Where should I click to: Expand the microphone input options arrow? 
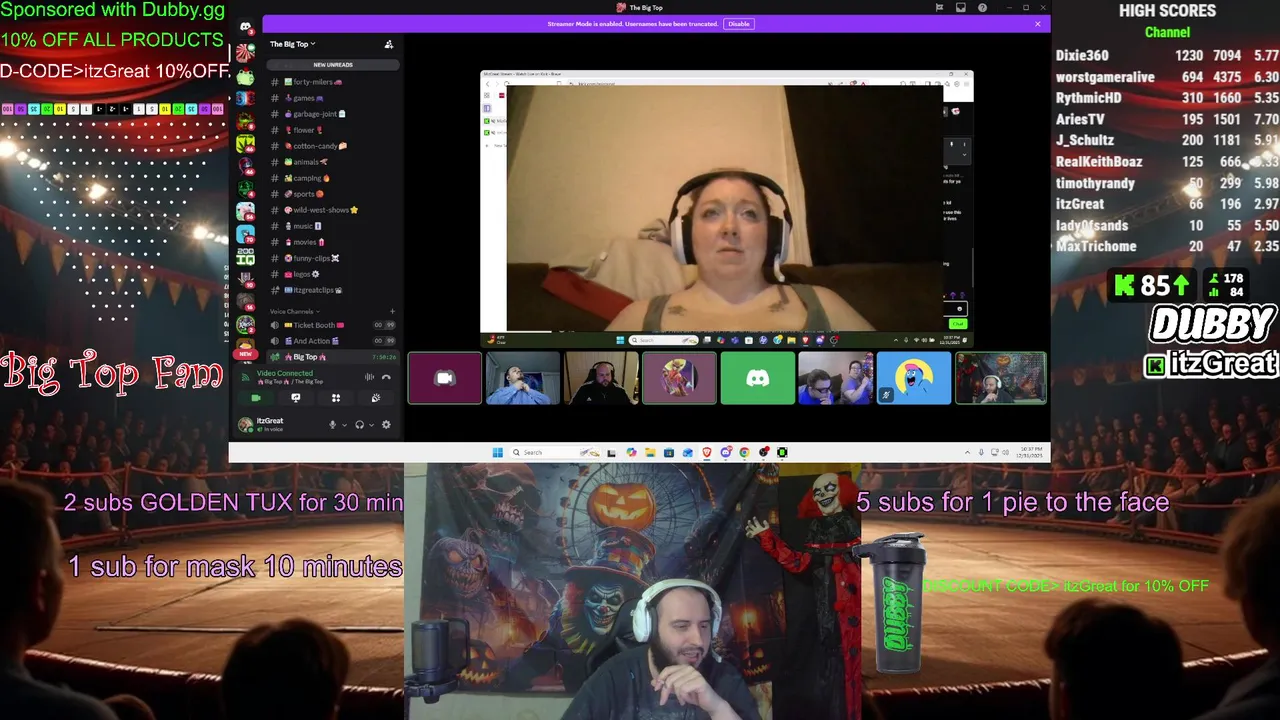(x=344, y=425)
